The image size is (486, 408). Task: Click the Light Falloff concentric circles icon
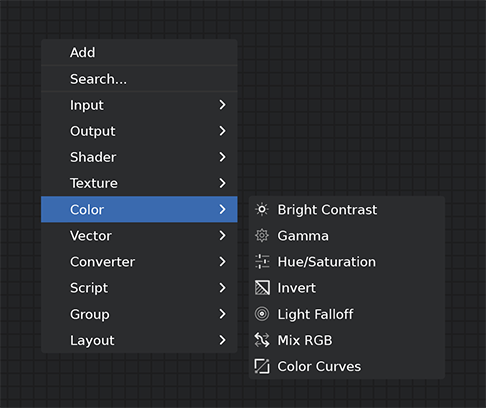262,314
